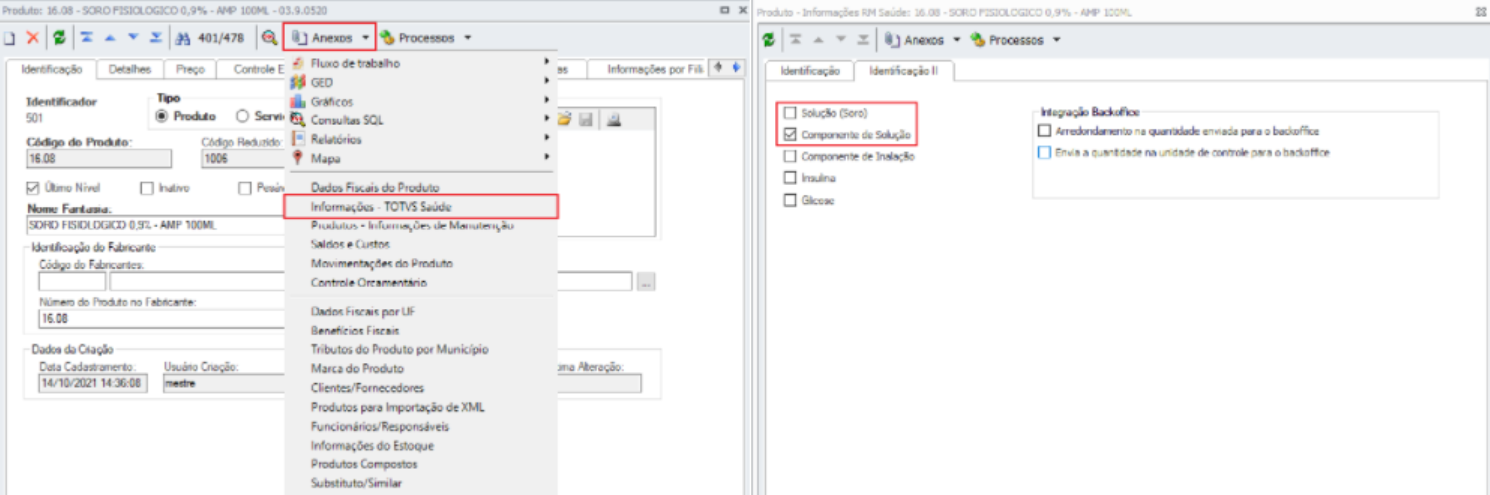Click refresh icon in Informações RM Saúde window
This screenshot has height=495, width=1490.
tap(768, 40)
